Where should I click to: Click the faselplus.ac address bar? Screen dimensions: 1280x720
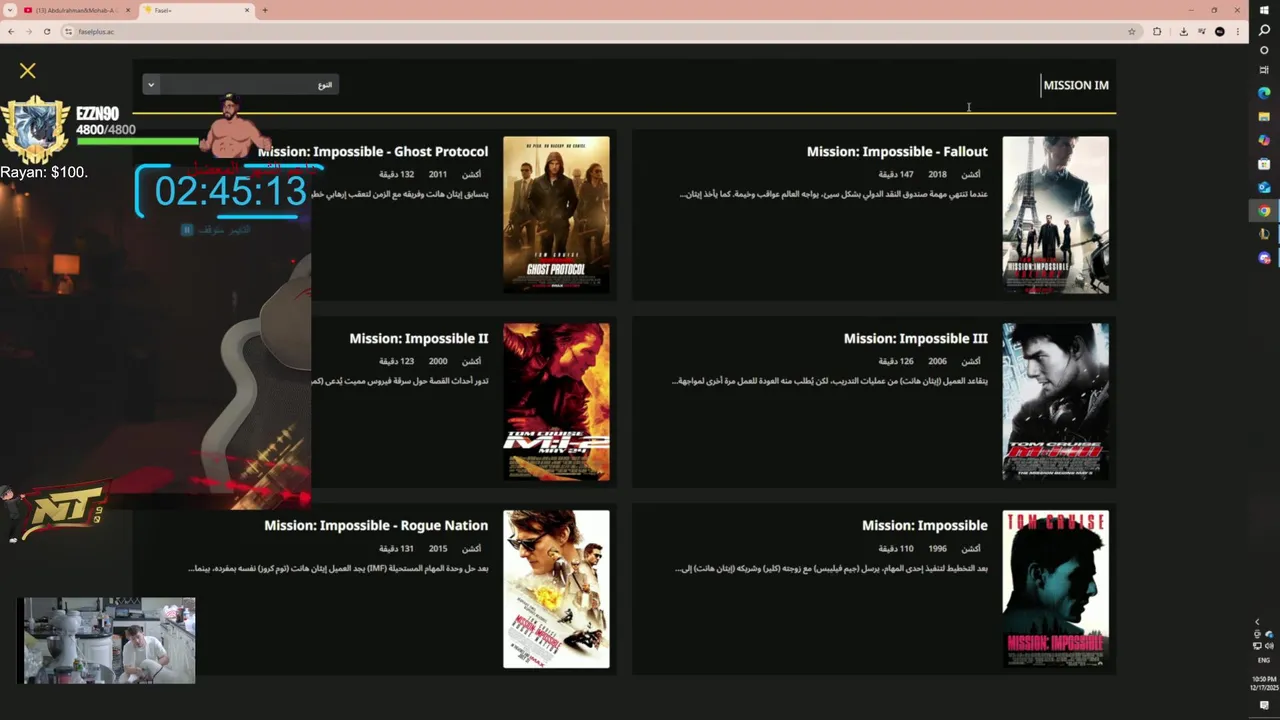click(x=600, y=31)
